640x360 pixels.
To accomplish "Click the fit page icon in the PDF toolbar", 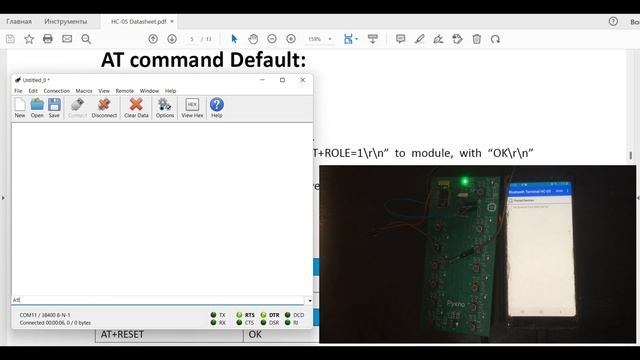I will [348, 39].
